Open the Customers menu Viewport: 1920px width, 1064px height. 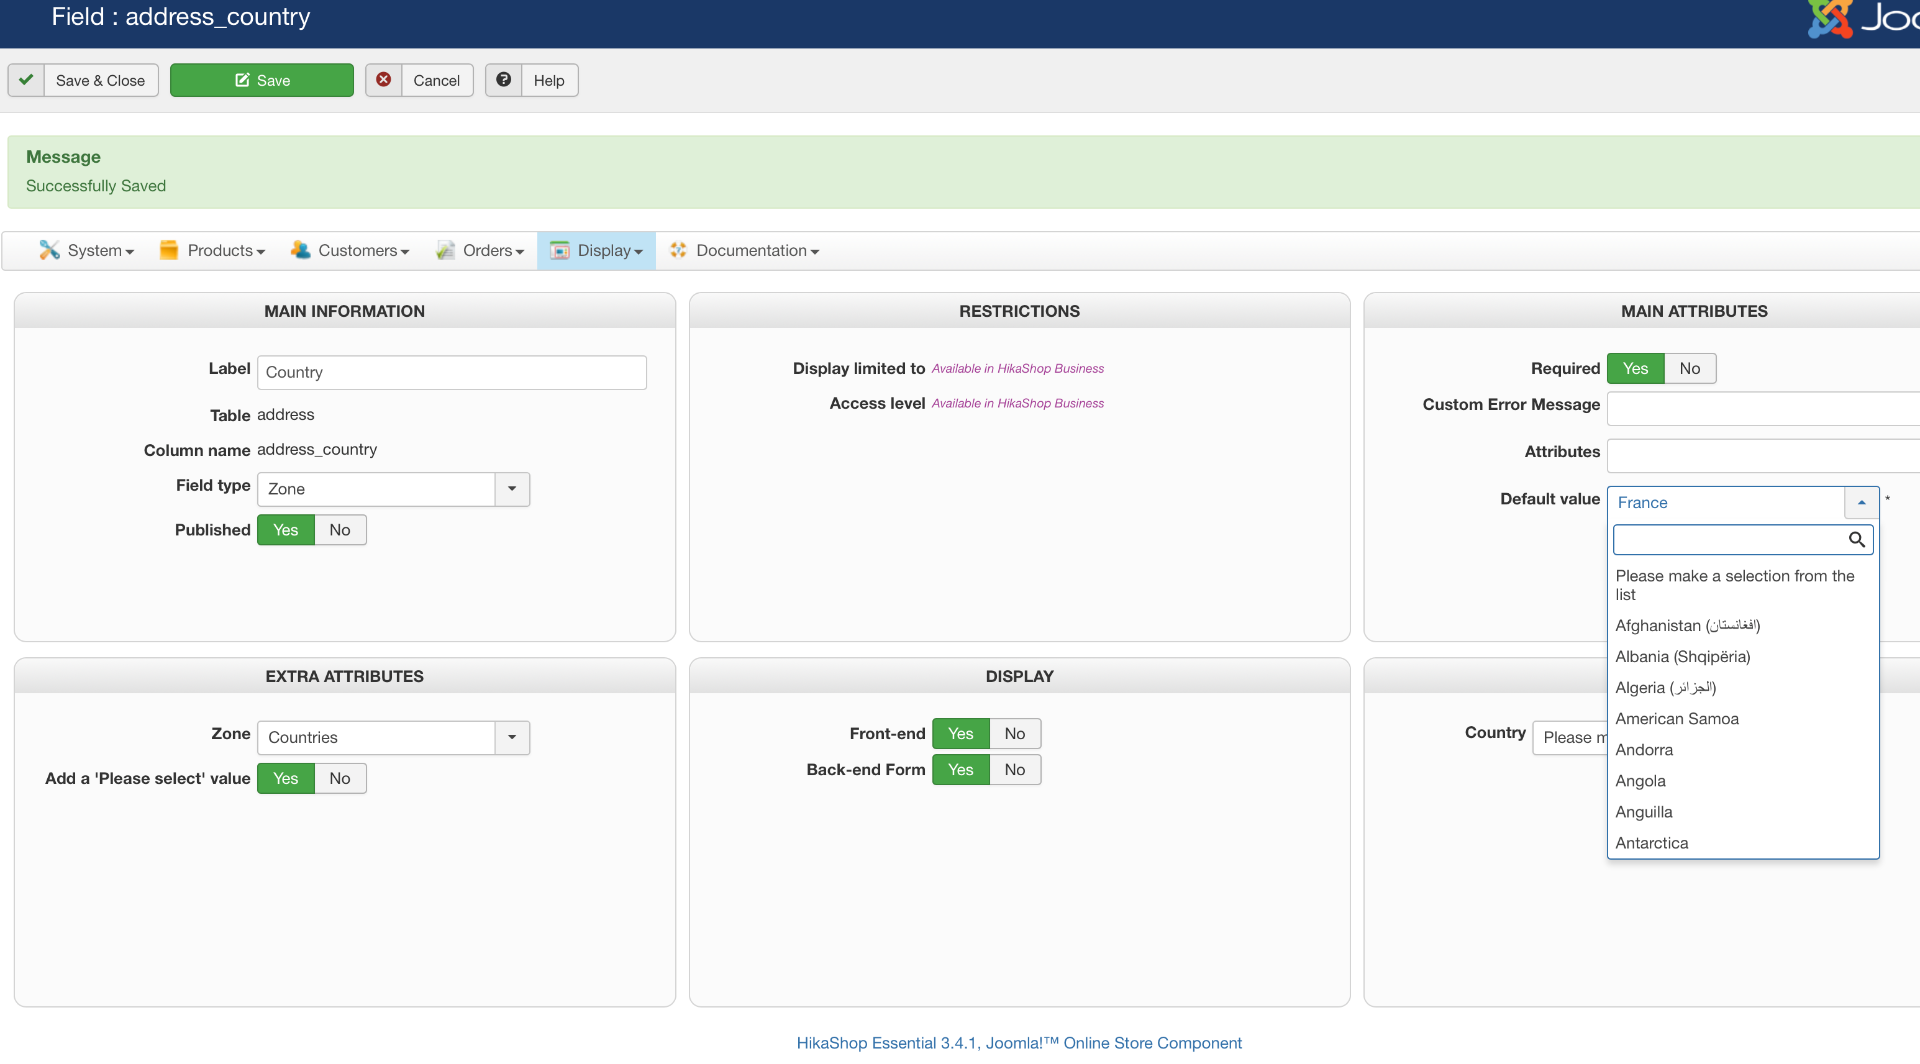(350, 251)
